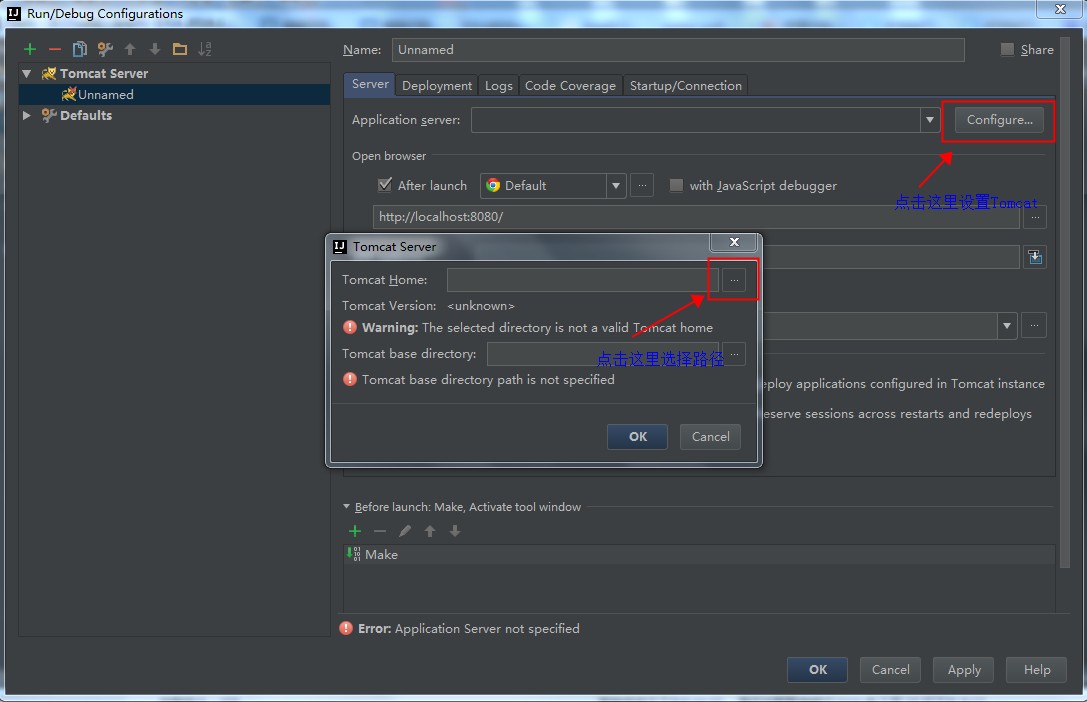The image size is (1087, 702).
Task: Edit before launch task pencil icon
Action: pyautogui.click(x=405, y=531)
